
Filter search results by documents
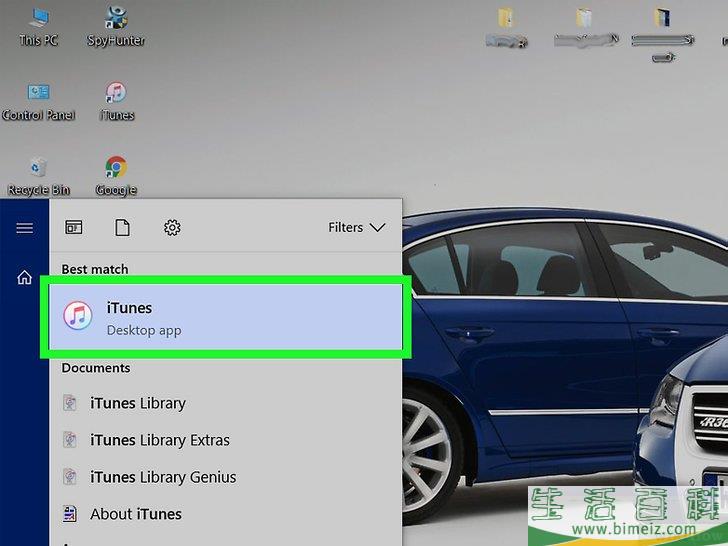123,228
